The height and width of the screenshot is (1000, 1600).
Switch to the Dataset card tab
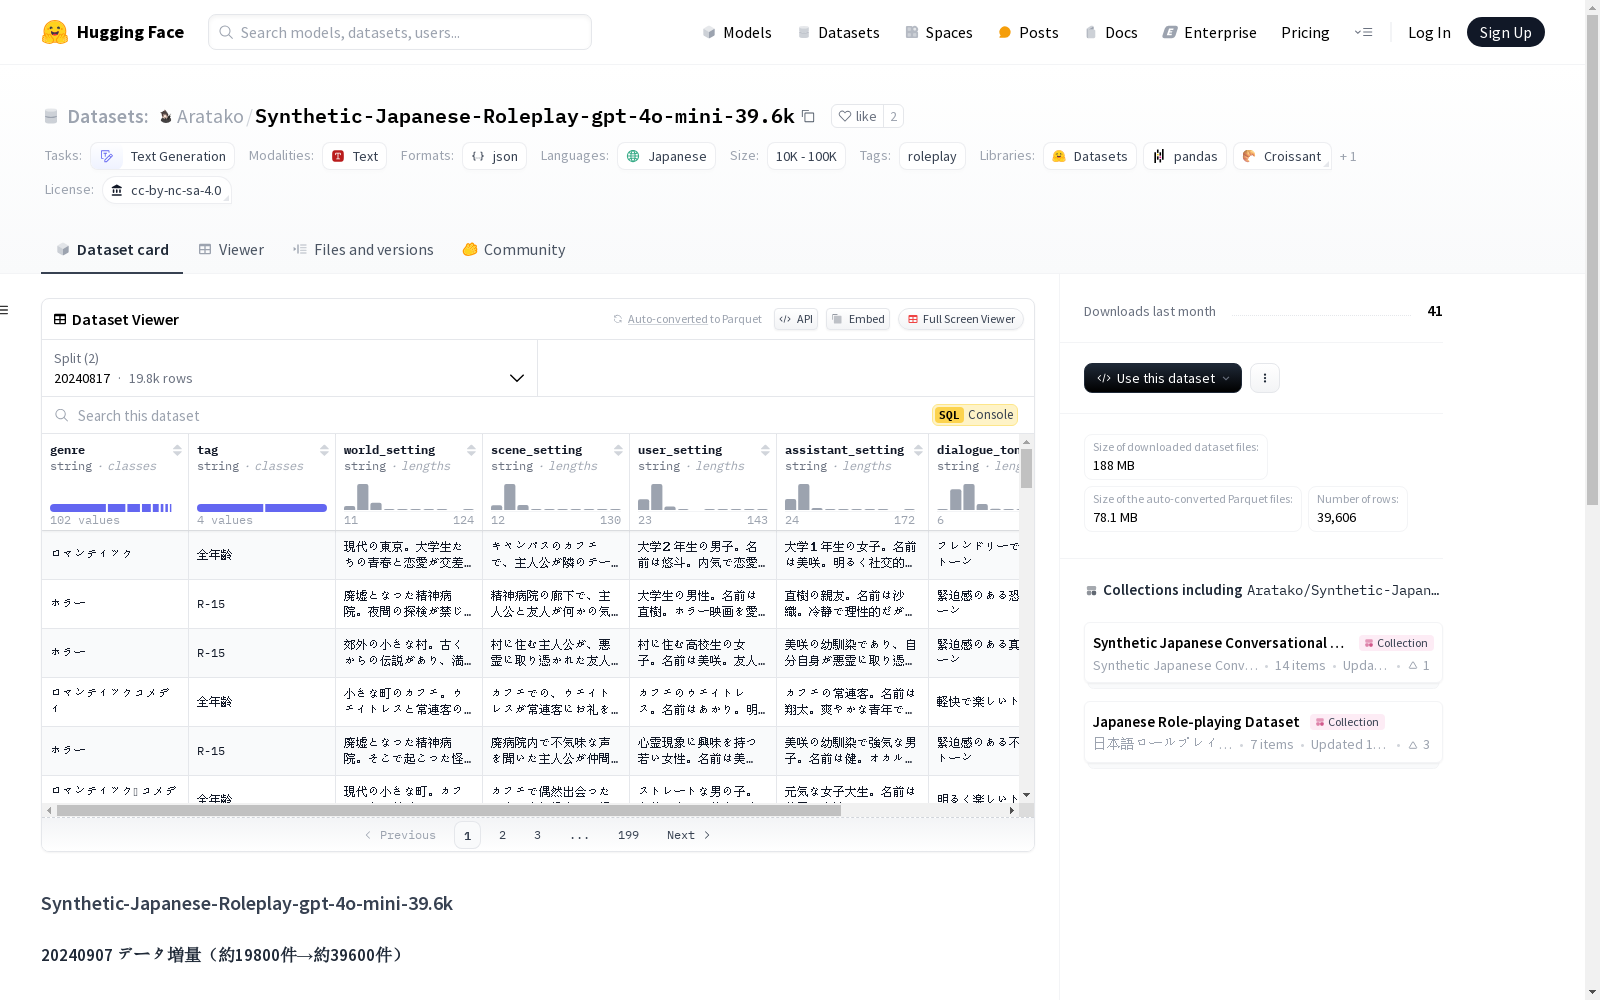(x=112, y=250)
